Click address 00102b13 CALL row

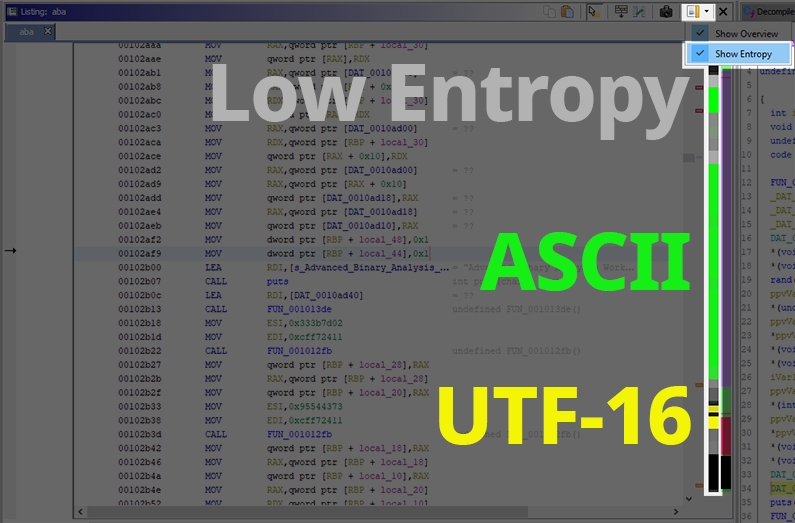[x=139, y=309]
